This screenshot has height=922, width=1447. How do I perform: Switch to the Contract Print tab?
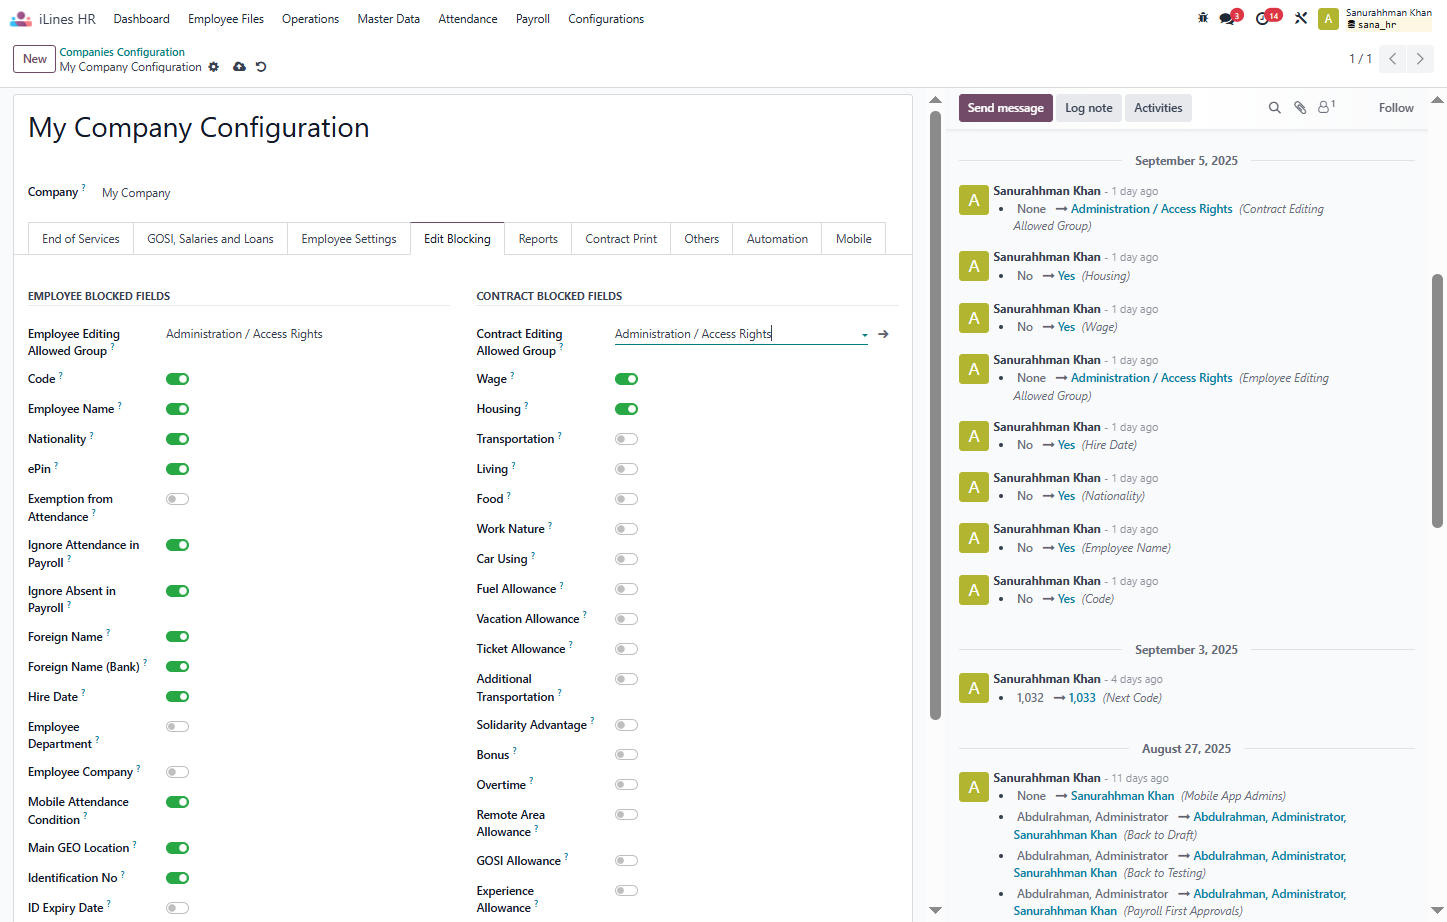[x=621, y=239]
